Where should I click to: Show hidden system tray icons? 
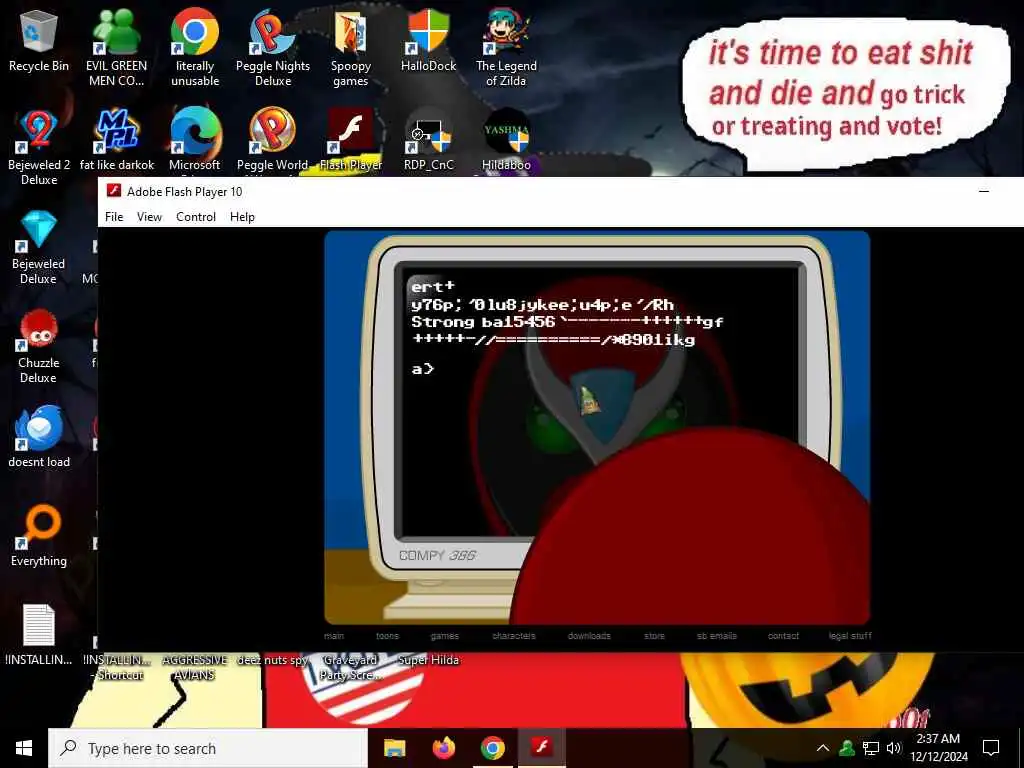pos(823,748)
